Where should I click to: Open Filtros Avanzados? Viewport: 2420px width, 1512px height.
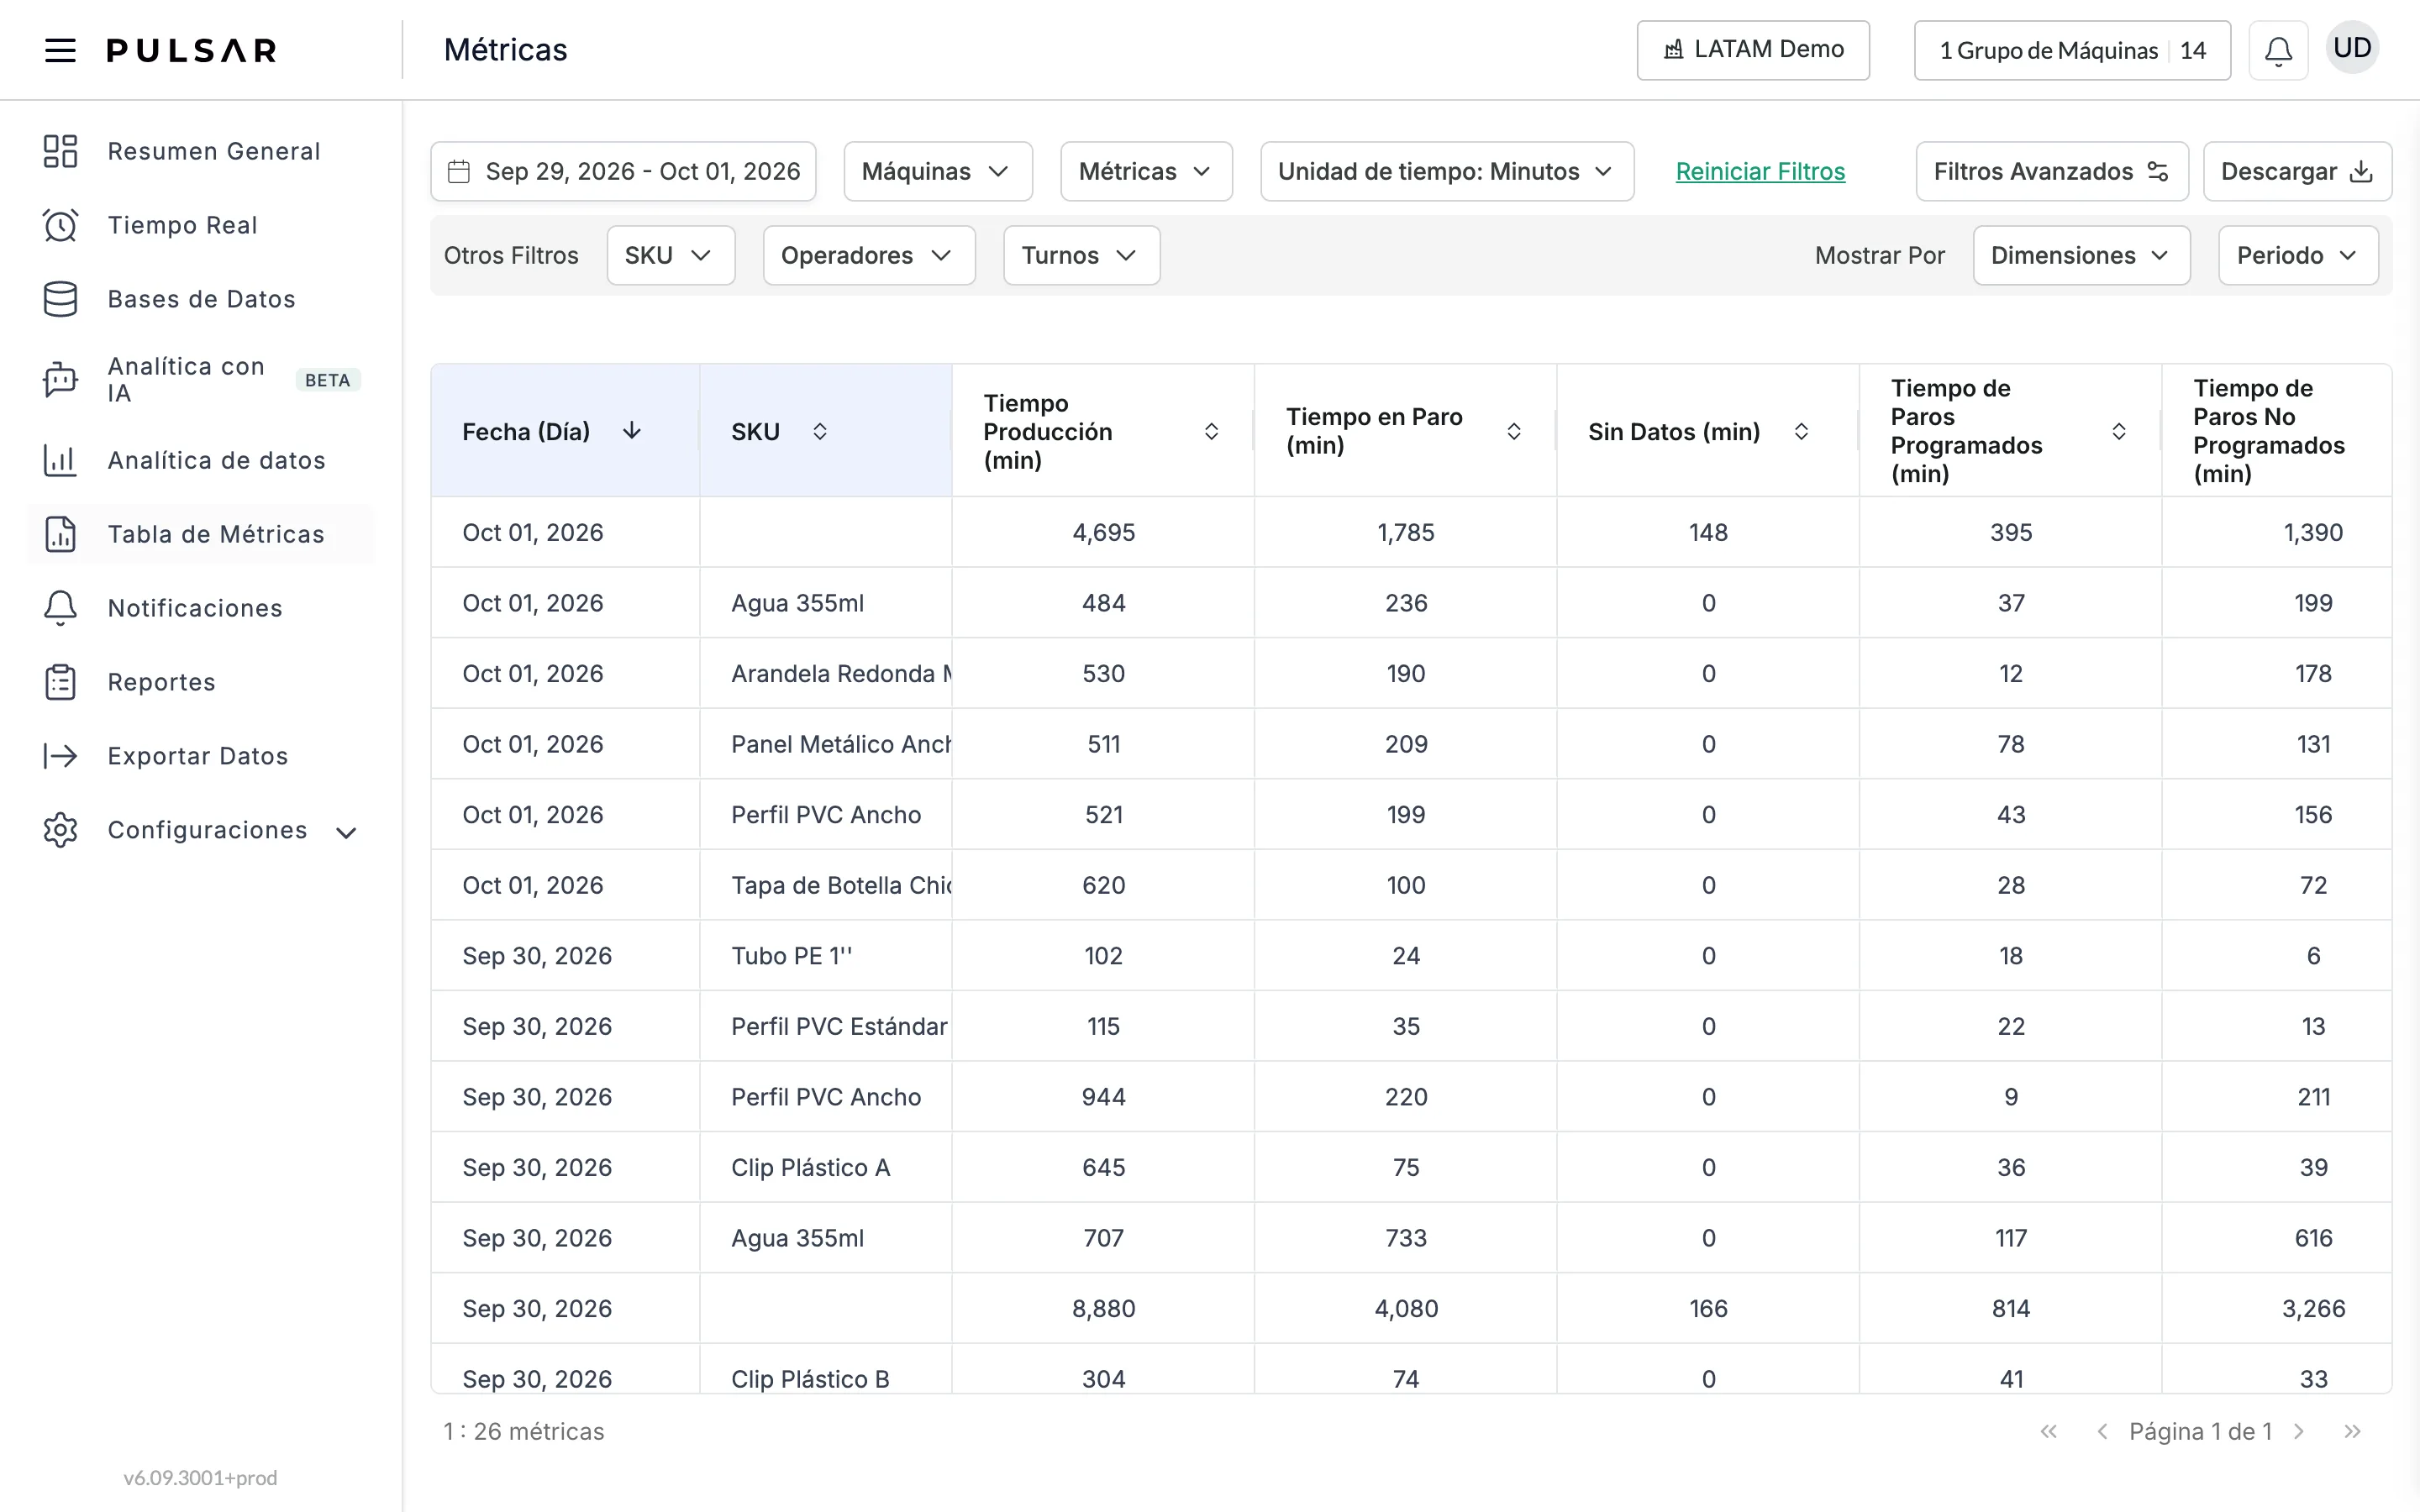[x=2052, y=171]
